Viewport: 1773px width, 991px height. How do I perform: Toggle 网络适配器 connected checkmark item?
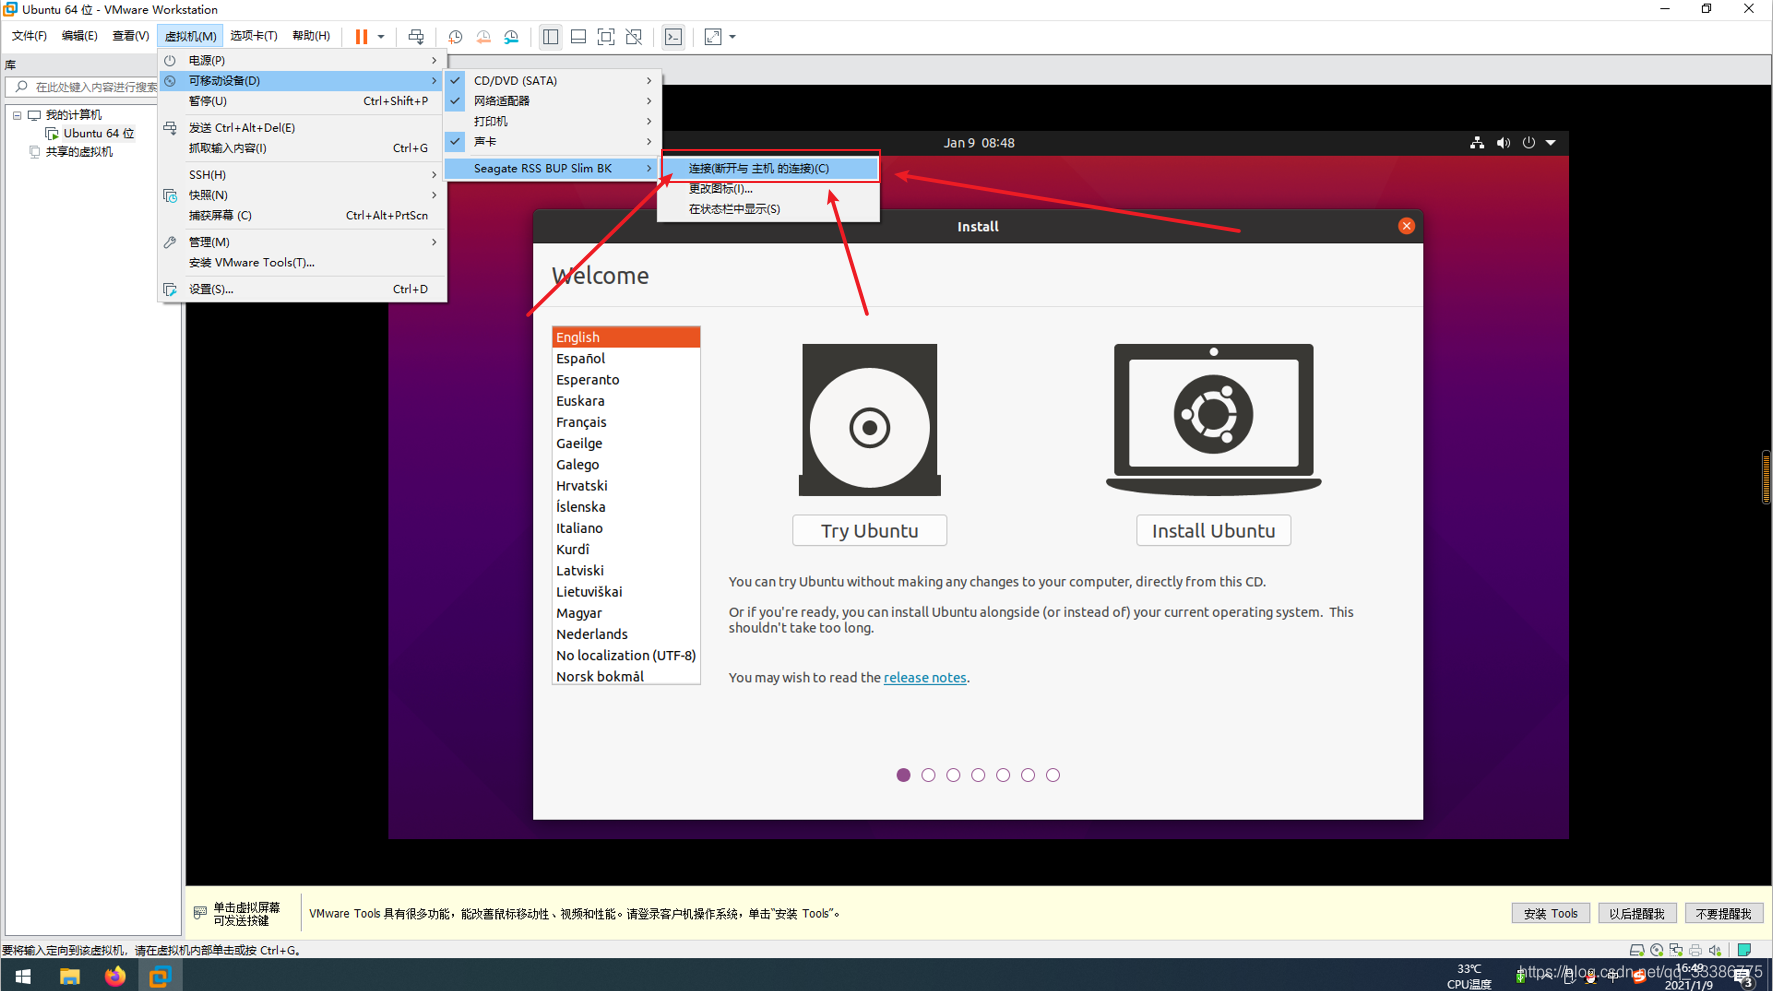(553, 101)
